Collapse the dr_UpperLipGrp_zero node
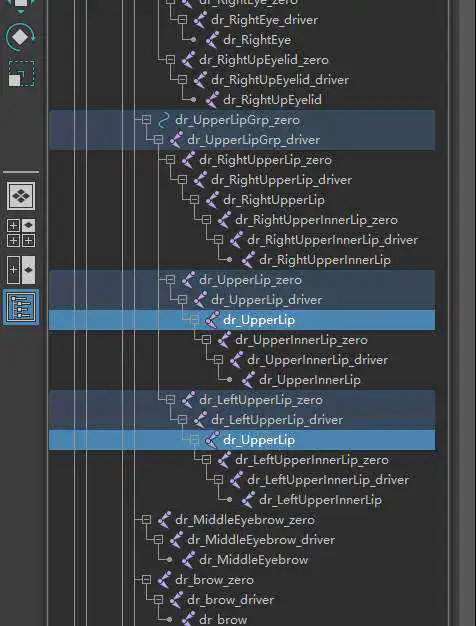The width and height of the screenshot is (476, 626). pyautogui.click(x=147, y=120)
